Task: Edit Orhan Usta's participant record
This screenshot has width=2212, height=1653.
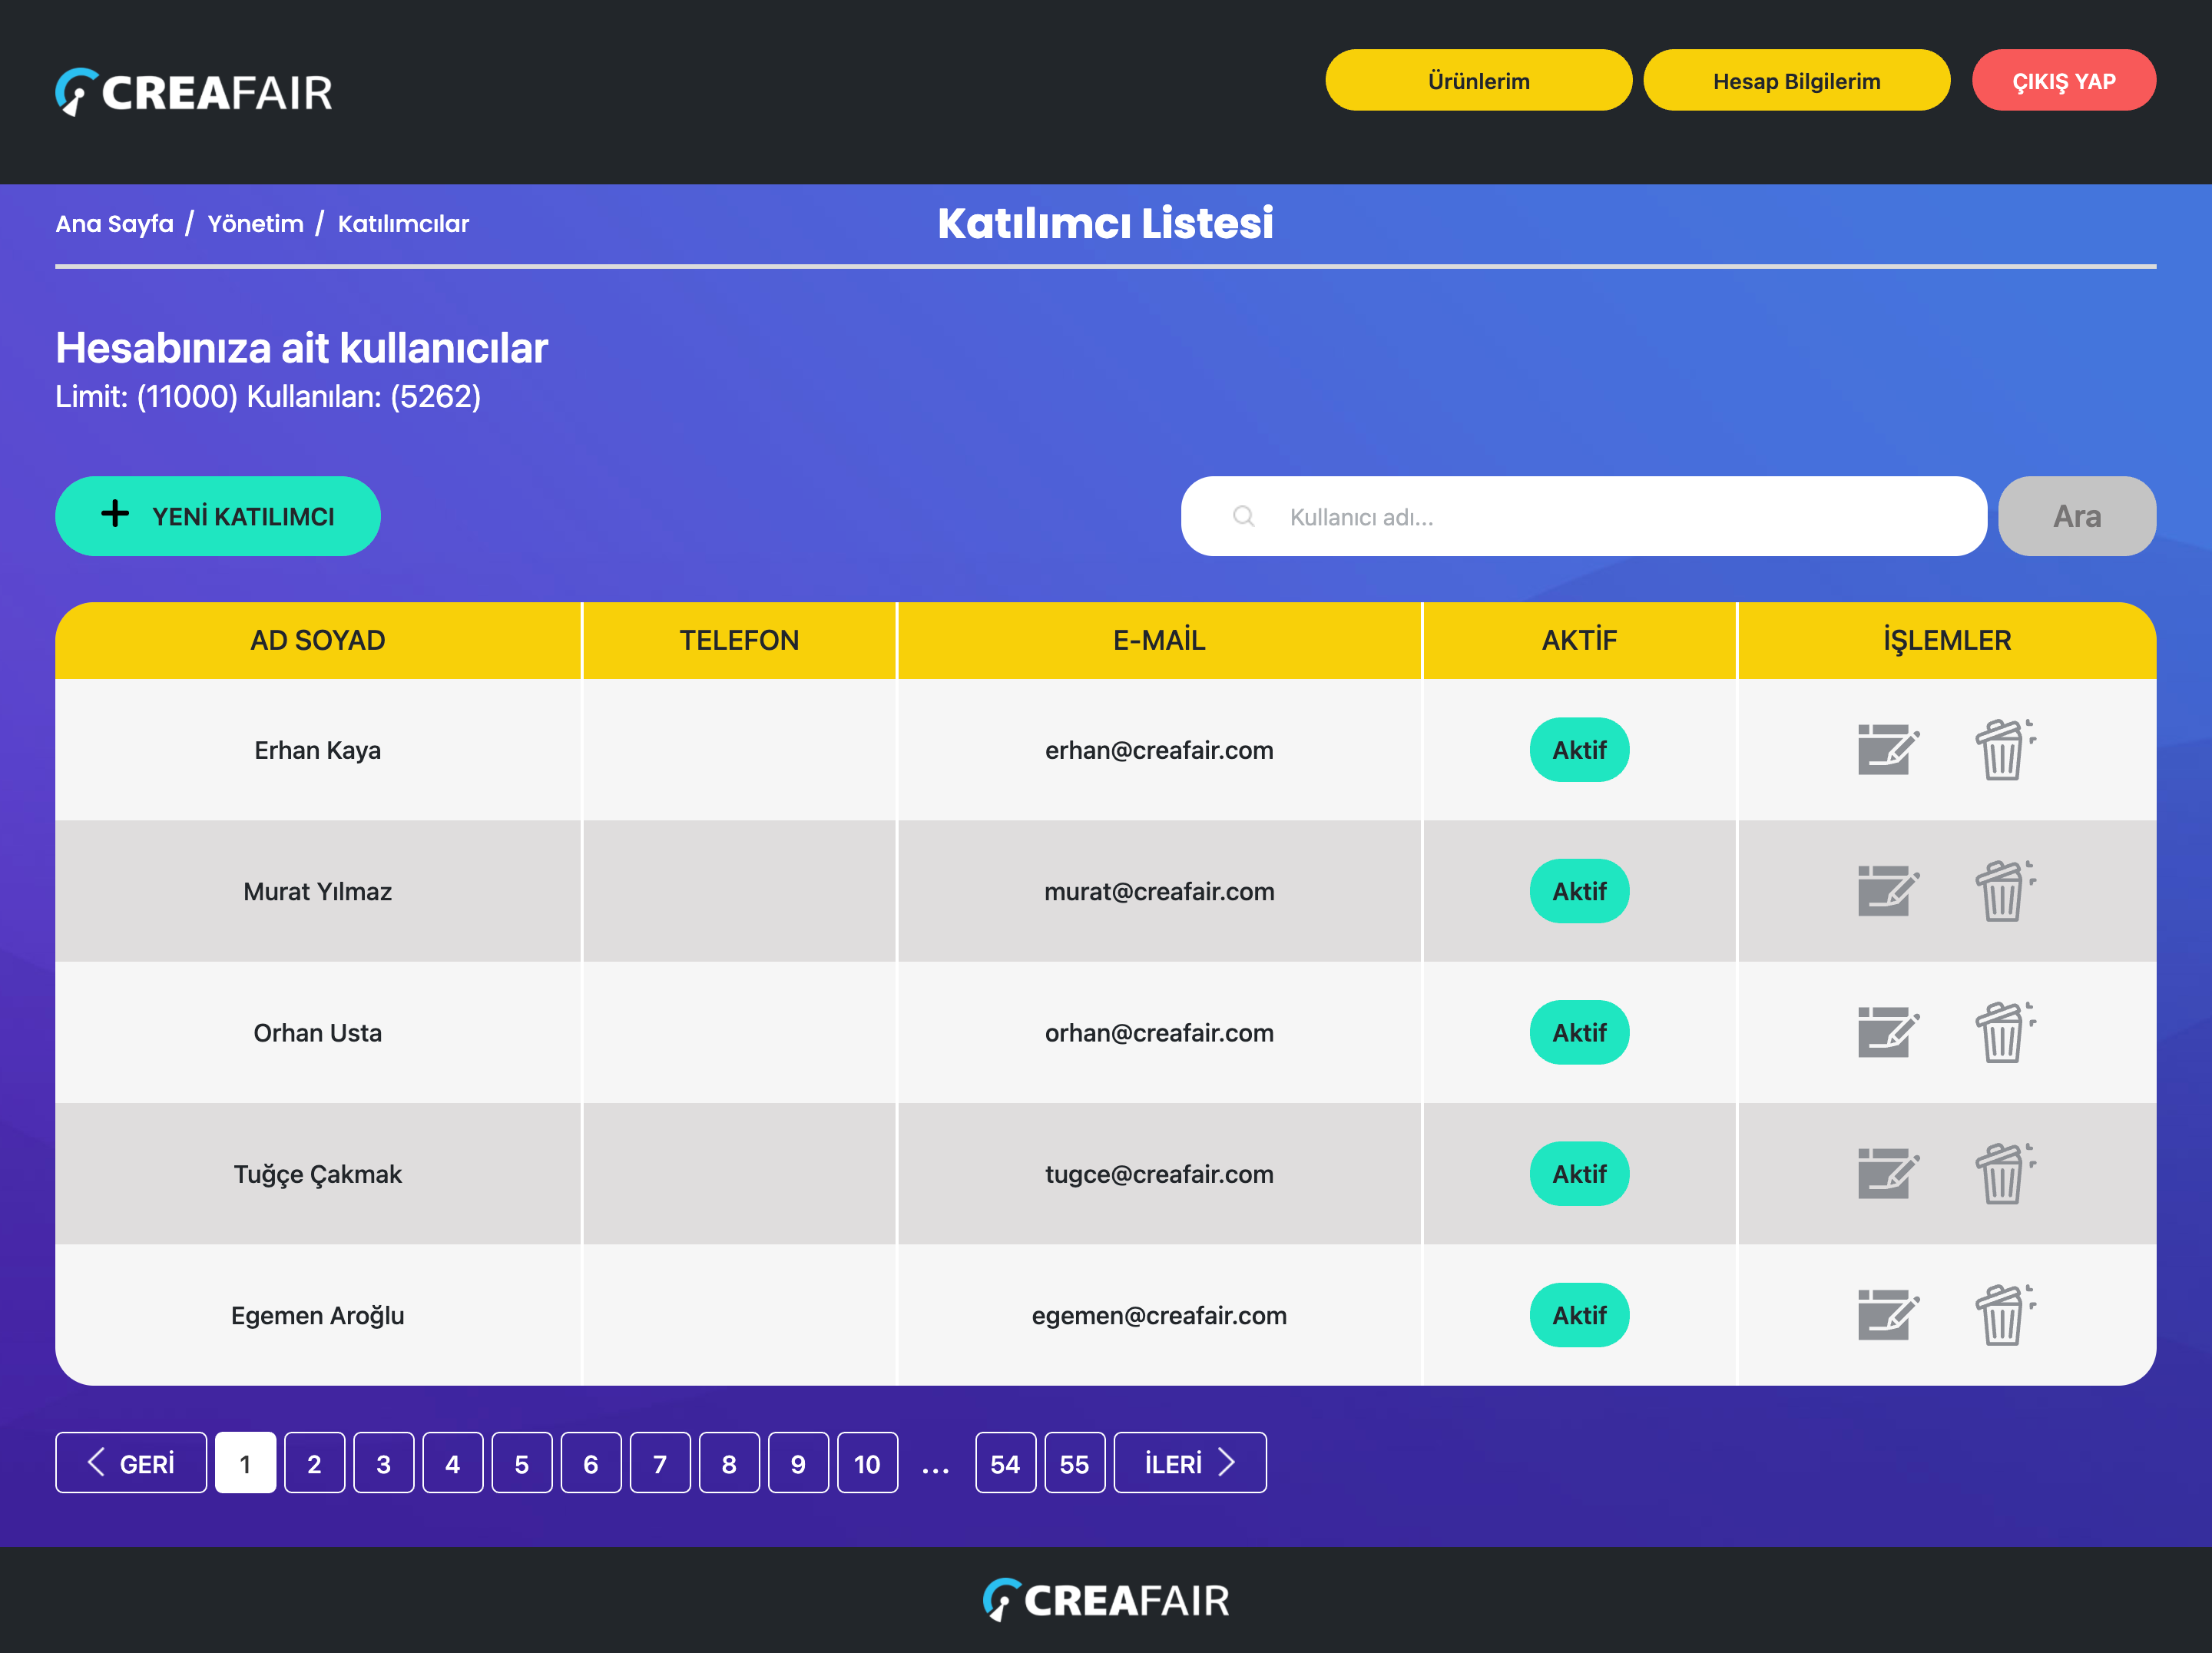Action: pos(1888,1032)
